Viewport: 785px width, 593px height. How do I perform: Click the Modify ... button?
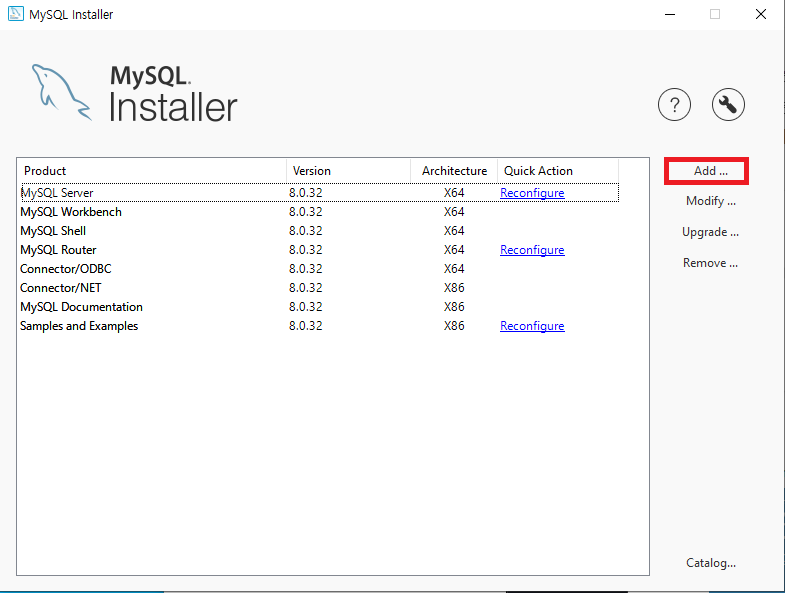[710, 201]
